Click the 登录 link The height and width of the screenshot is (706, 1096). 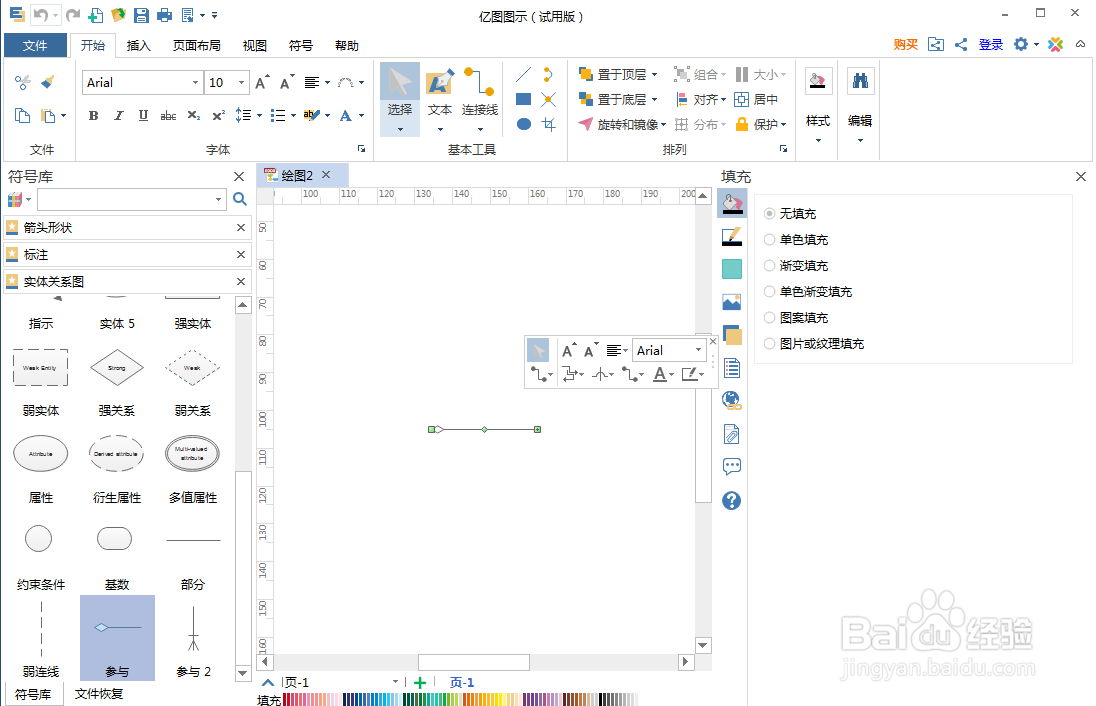[x=990, y=45]
